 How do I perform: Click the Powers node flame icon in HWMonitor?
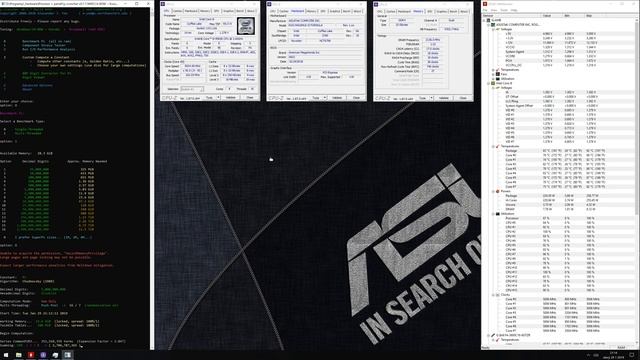(x=498, y=191)
